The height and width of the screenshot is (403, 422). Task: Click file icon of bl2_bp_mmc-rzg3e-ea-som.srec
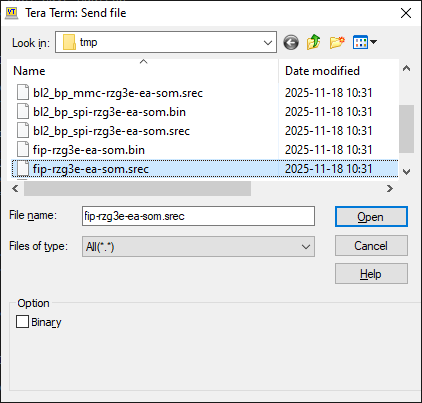point(23,92)
